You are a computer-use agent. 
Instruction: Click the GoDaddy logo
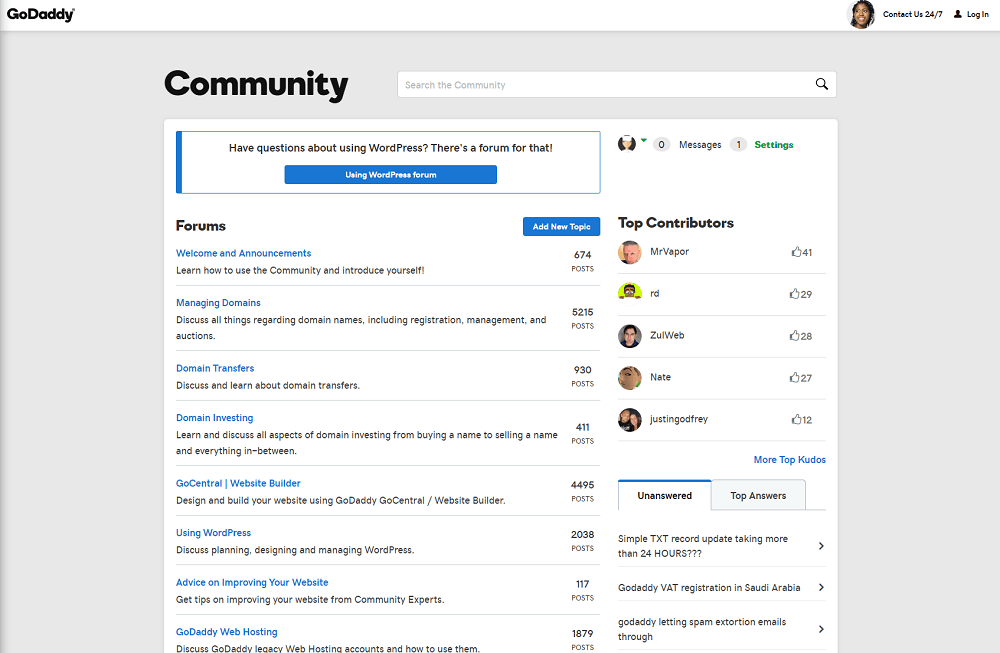pyautogui.click(x=41, y=14)
